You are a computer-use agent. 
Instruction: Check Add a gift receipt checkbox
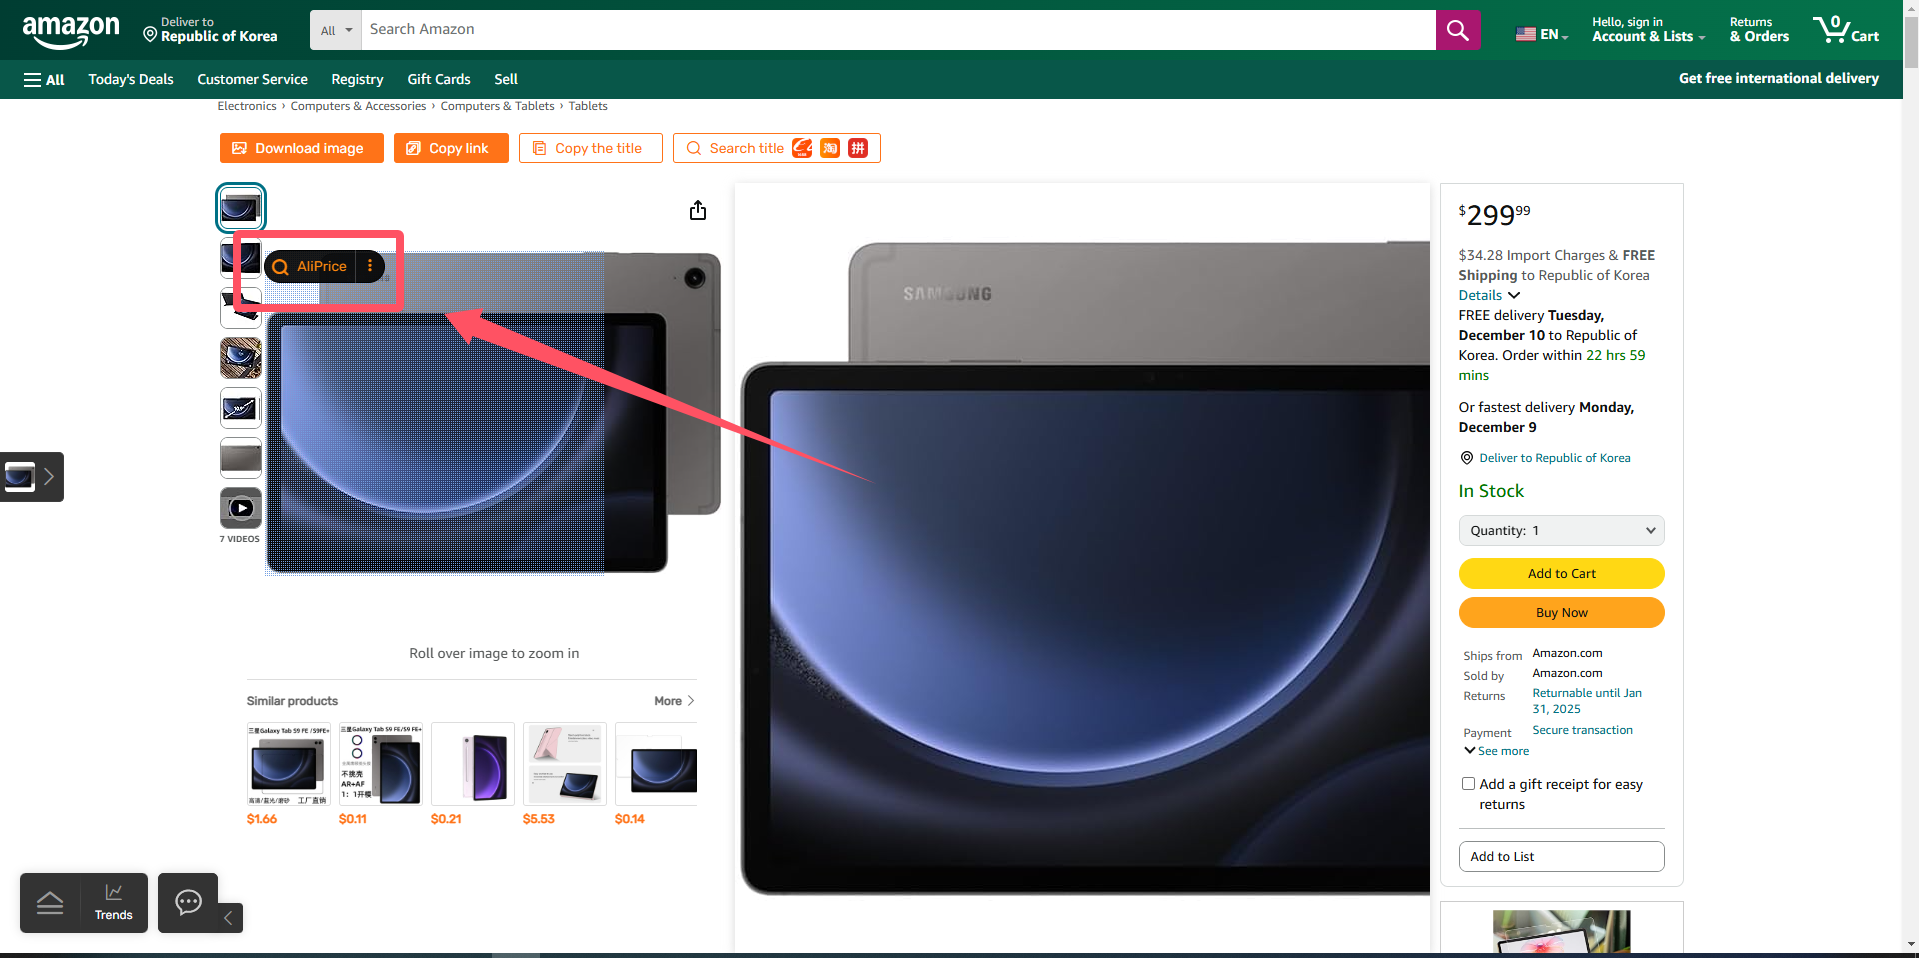[1468, 784]
